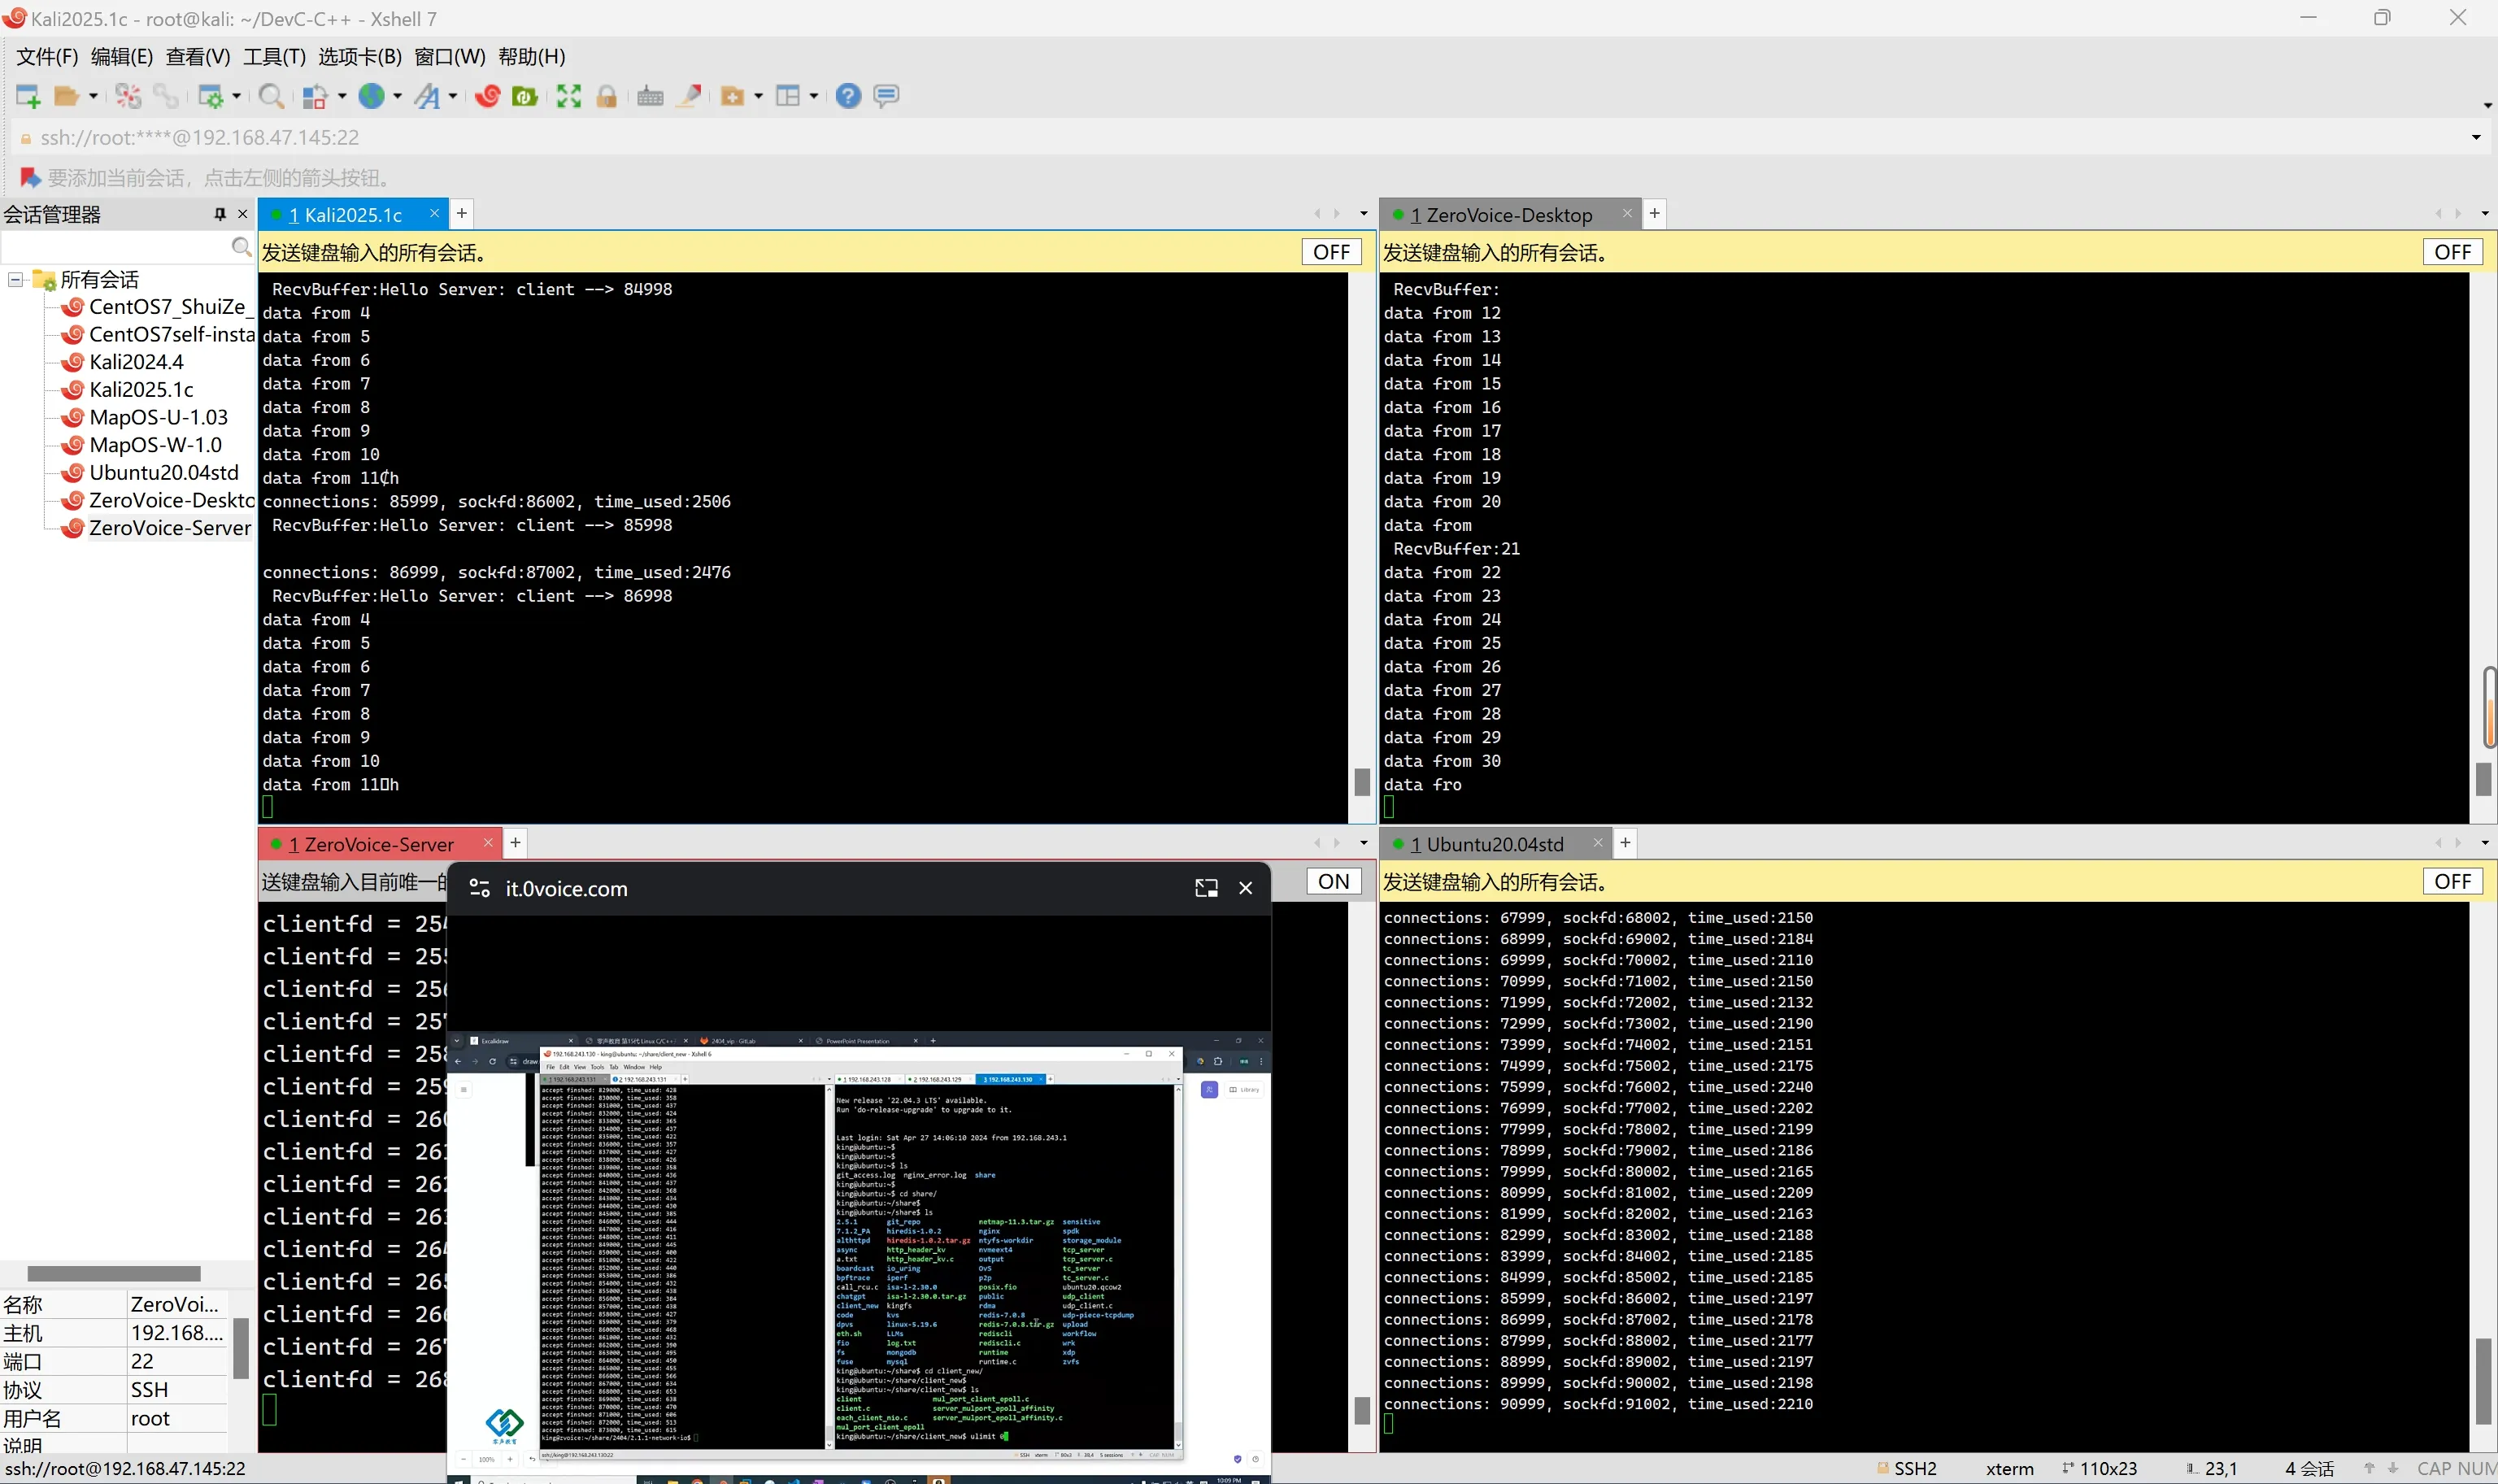Add new tab next to Ubuntu20.04std
2498x1484 pixels.
click(1625, 843)
